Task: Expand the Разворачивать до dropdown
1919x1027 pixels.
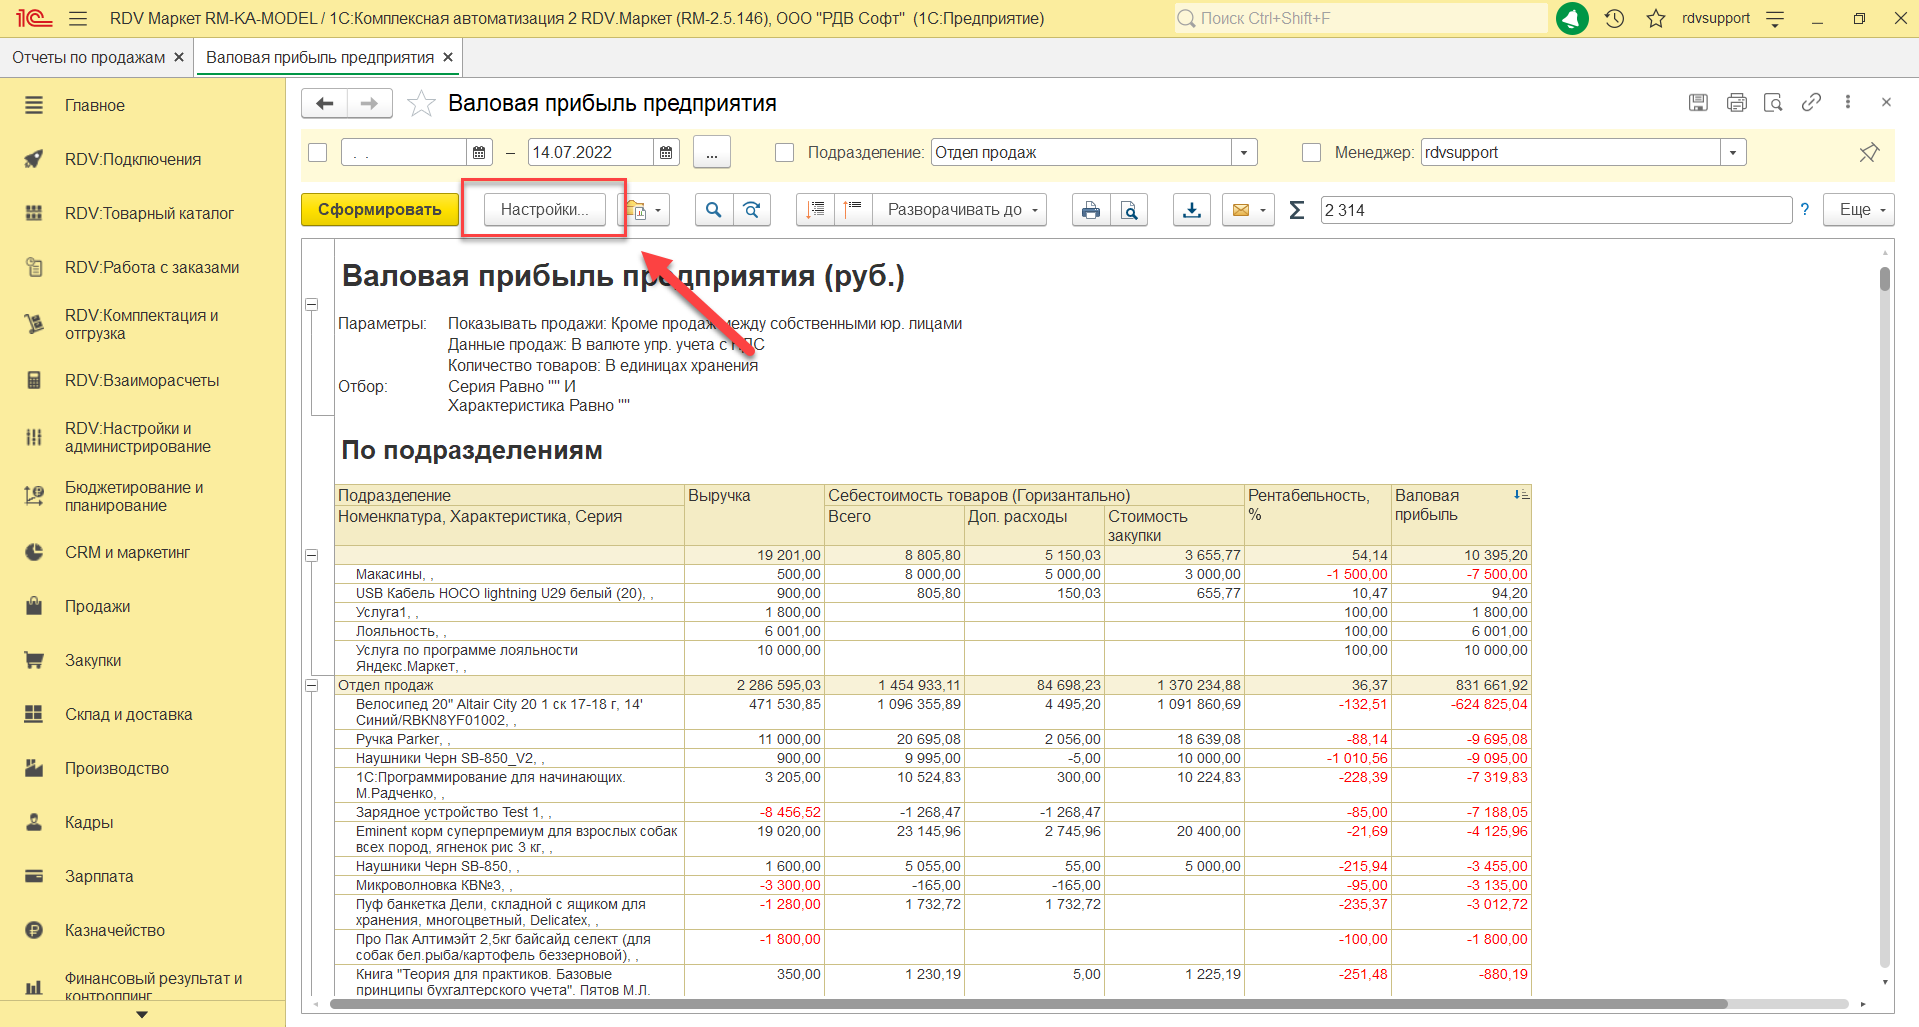Action: [x=960, y=210]
